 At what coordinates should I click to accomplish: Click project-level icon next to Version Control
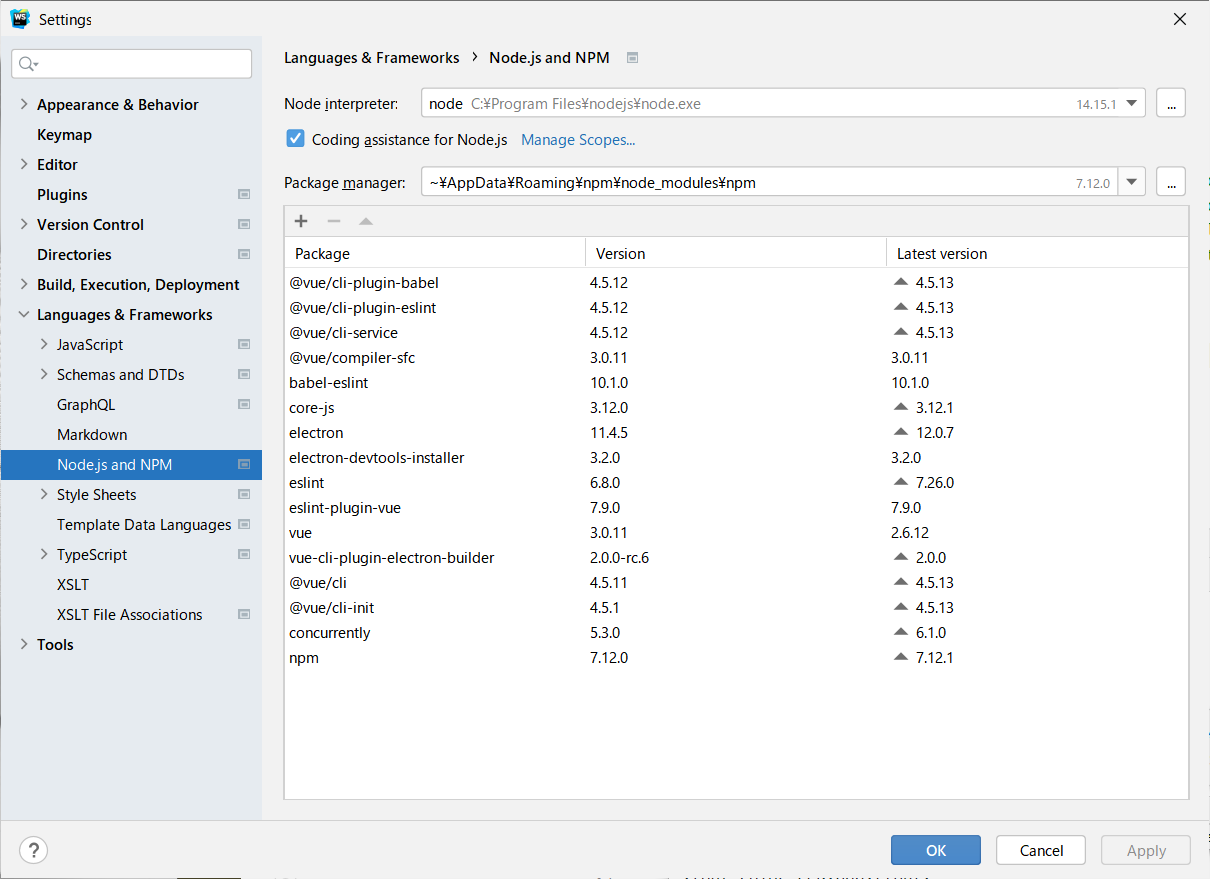point(243,225)
